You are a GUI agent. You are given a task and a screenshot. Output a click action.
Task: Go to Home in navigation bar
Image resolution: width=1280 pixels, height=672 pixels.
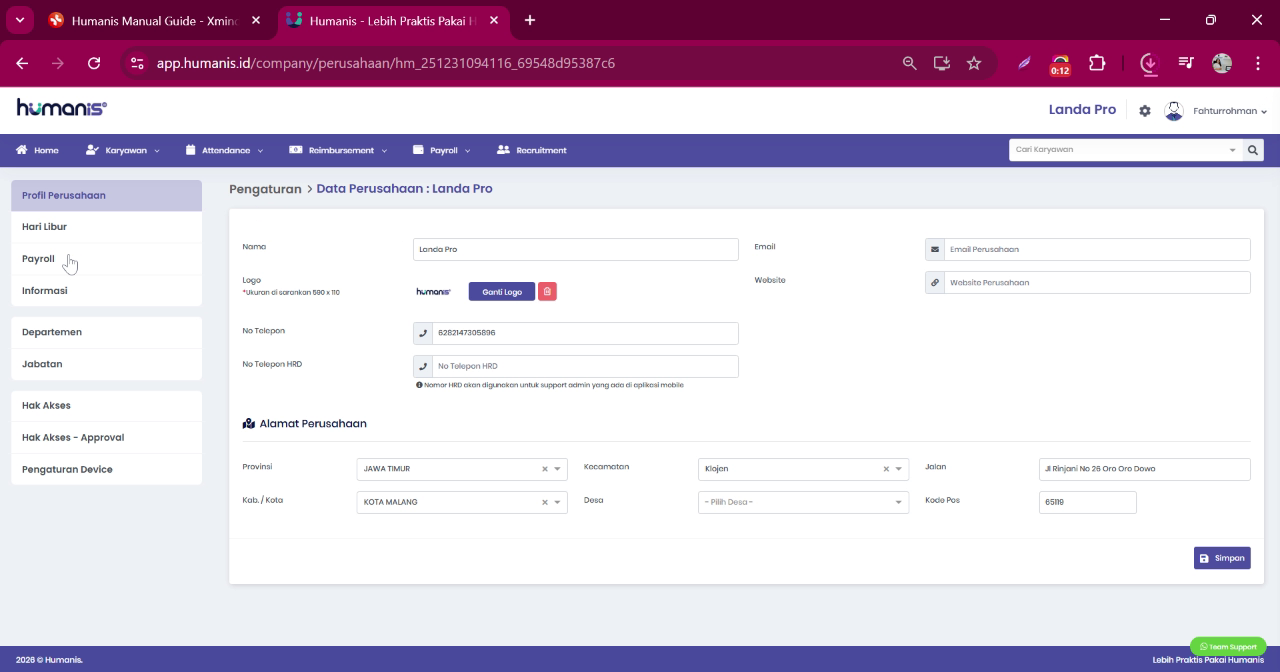pyautogui.click(x=37, y=150)
